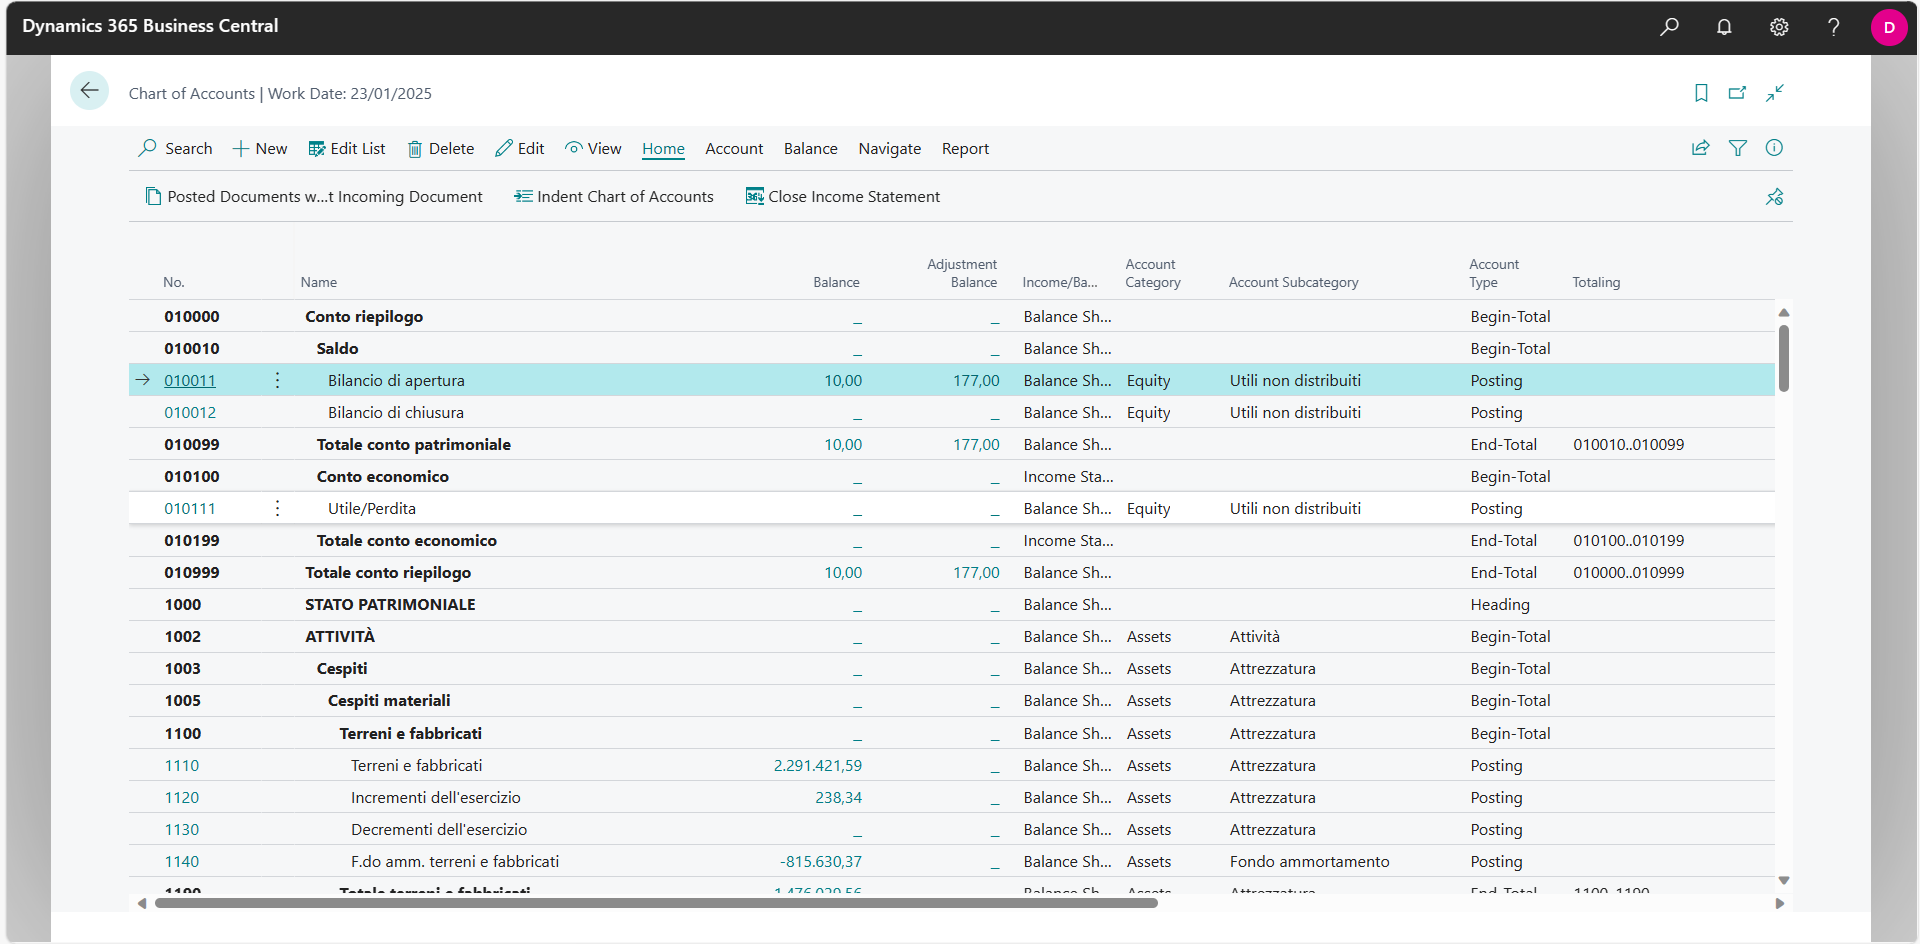This screenshot has height=944, width=1920.
Task: Select row STATO PATRIMONIALE
Action: [x=951, y=604]
